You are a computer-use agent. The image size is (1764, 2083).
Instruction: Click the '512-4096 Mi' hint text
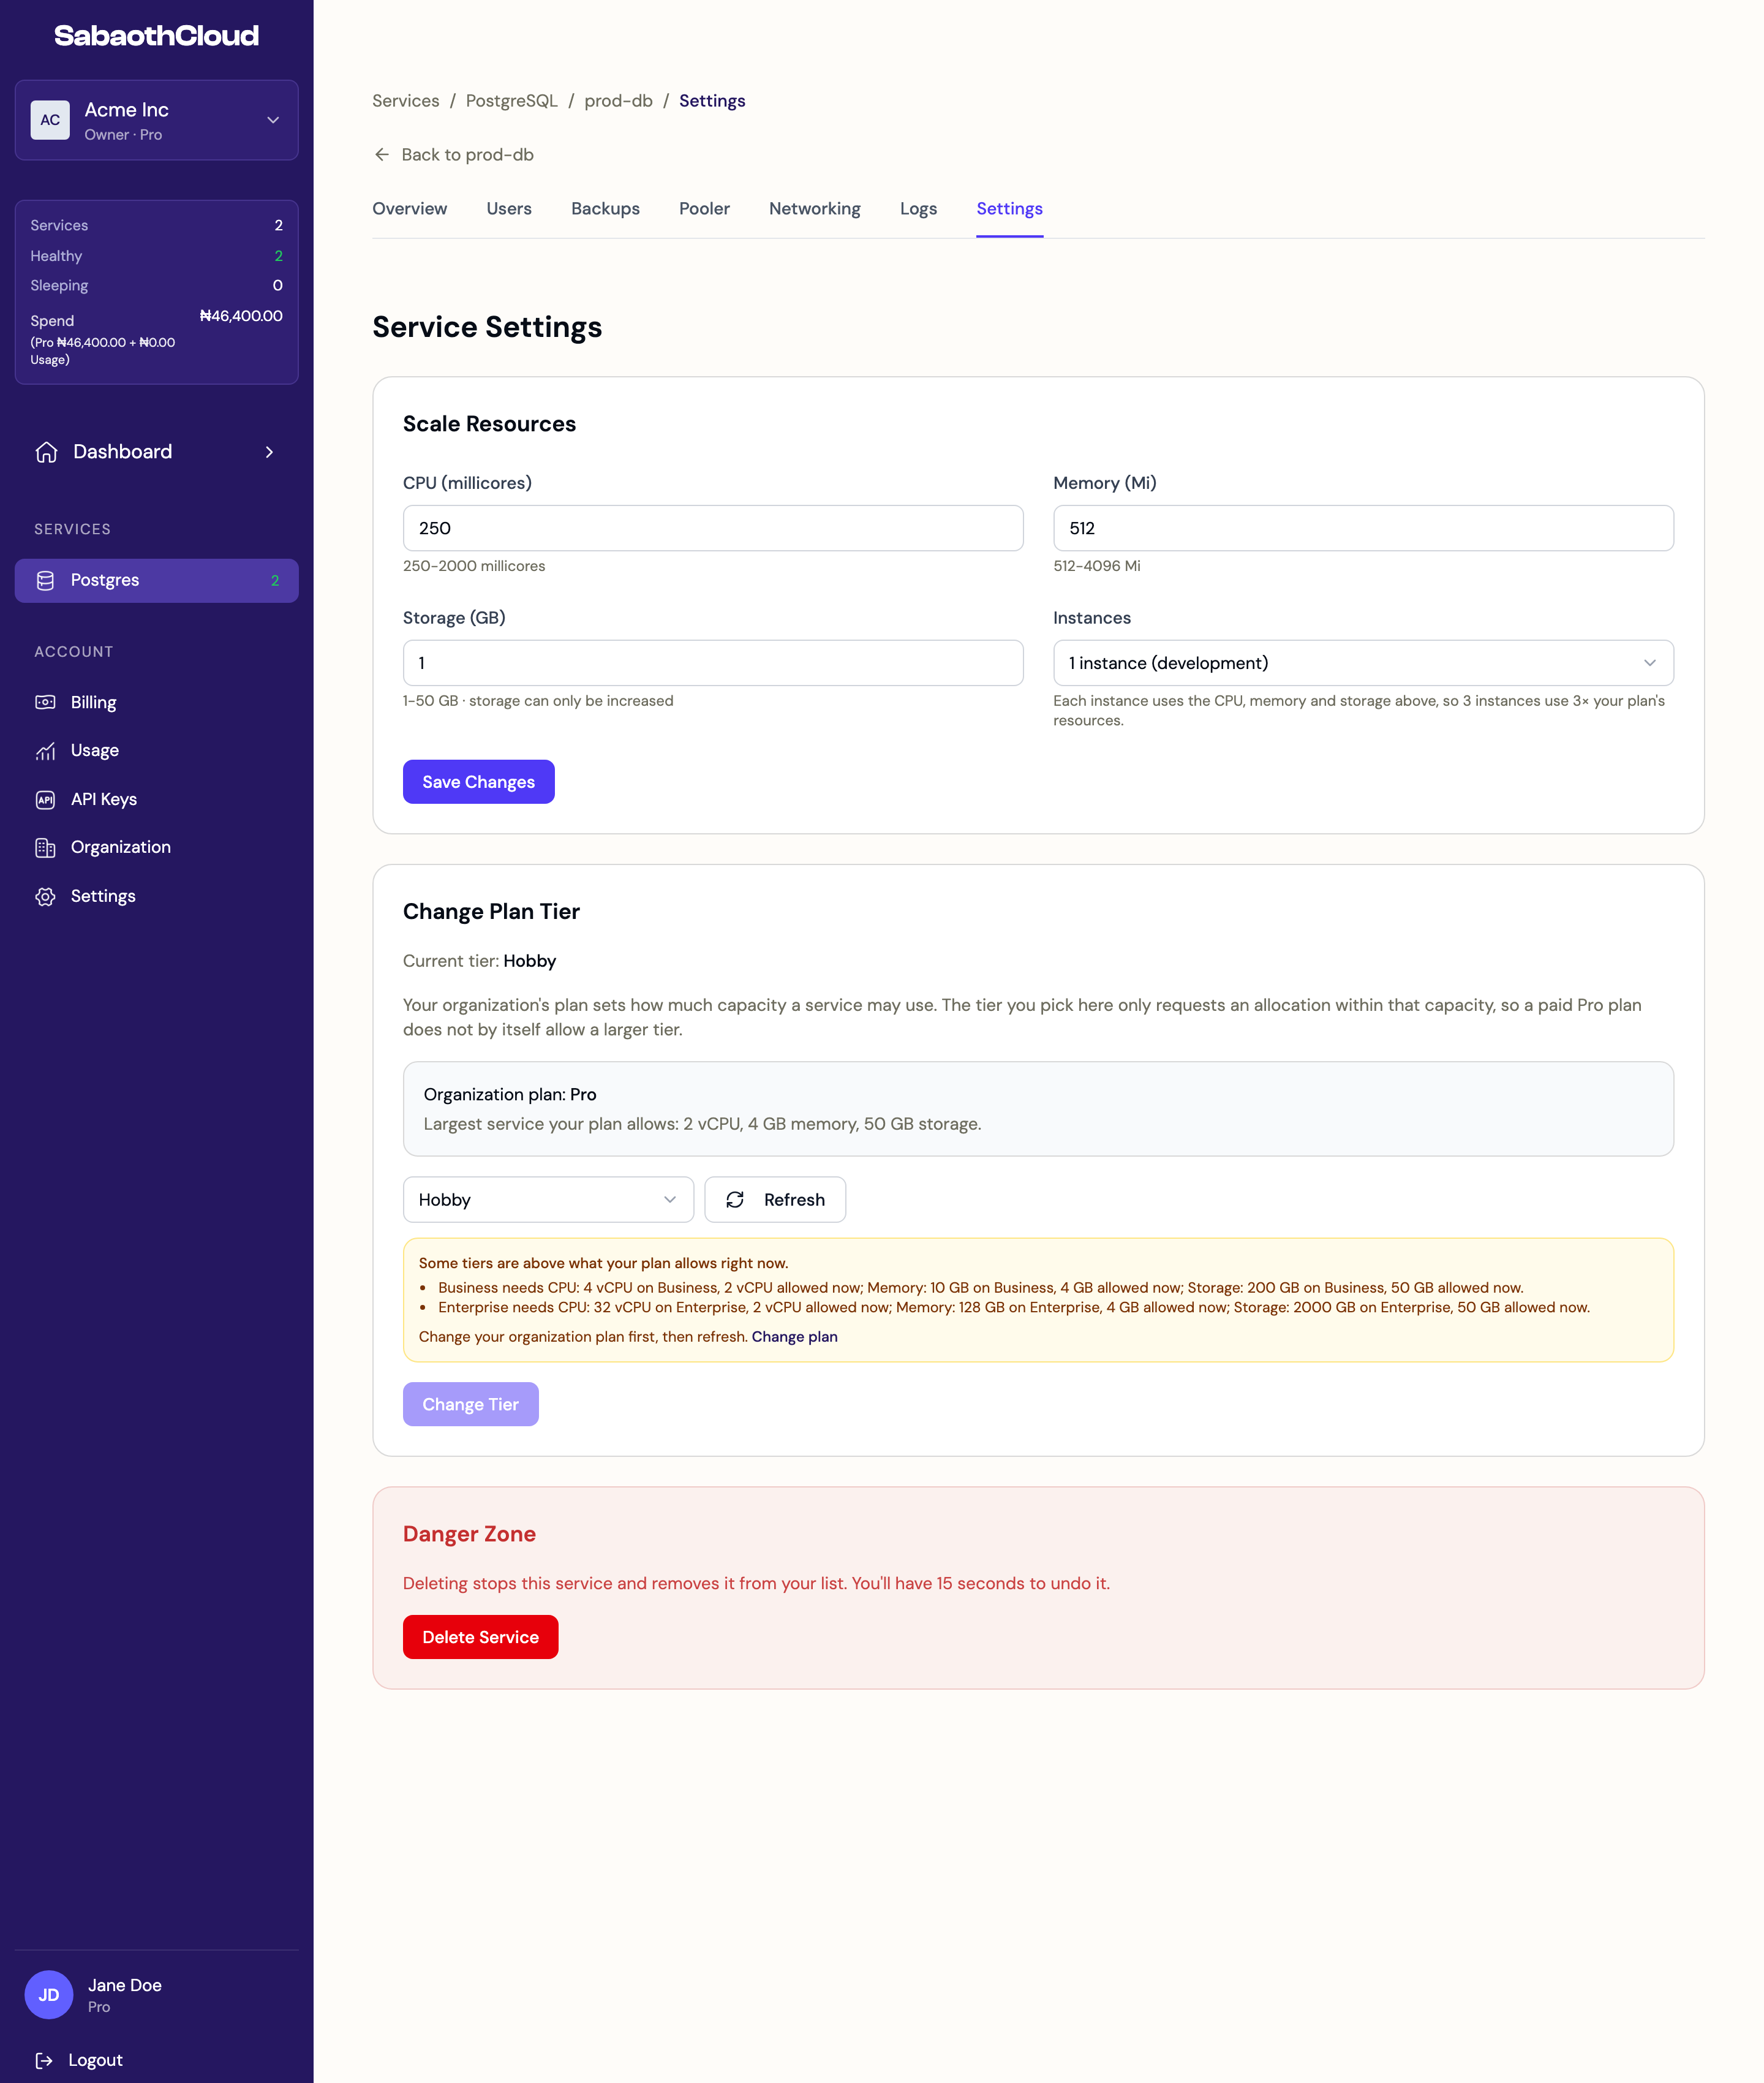tap(1096, 566)
